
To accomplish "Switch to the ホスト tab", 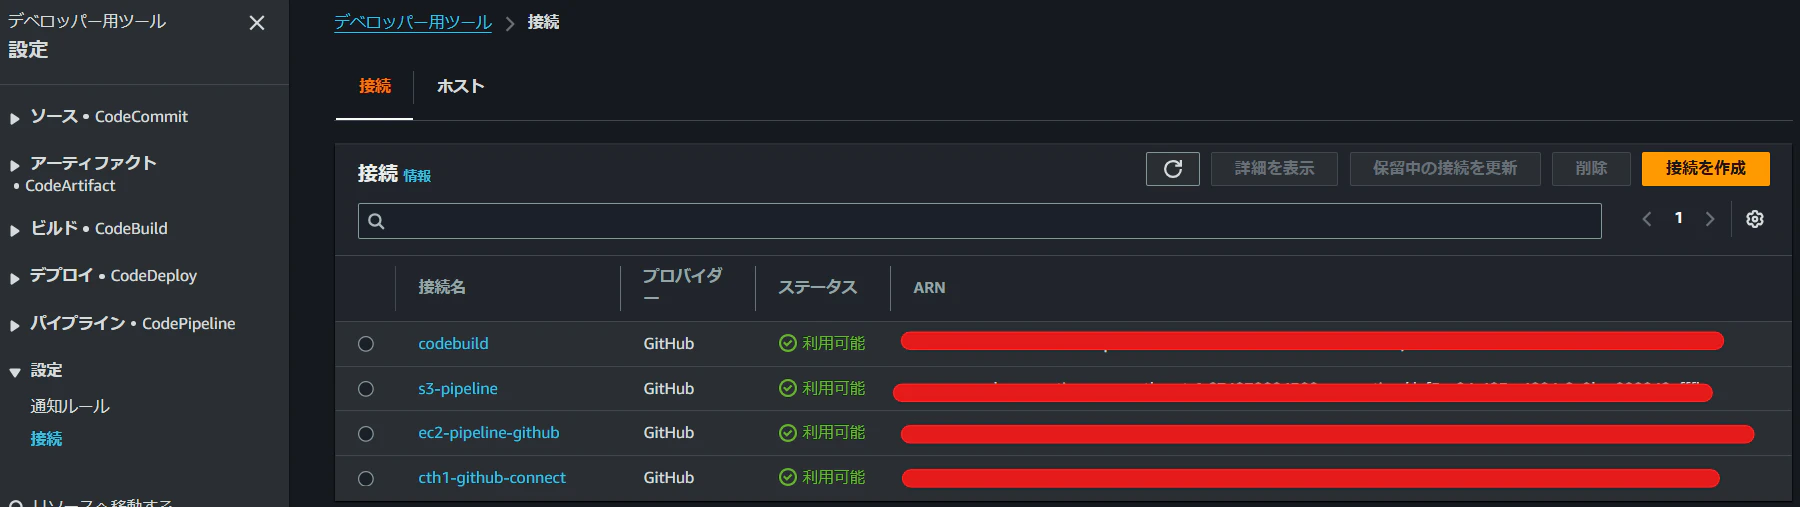I will click(461, 86).
